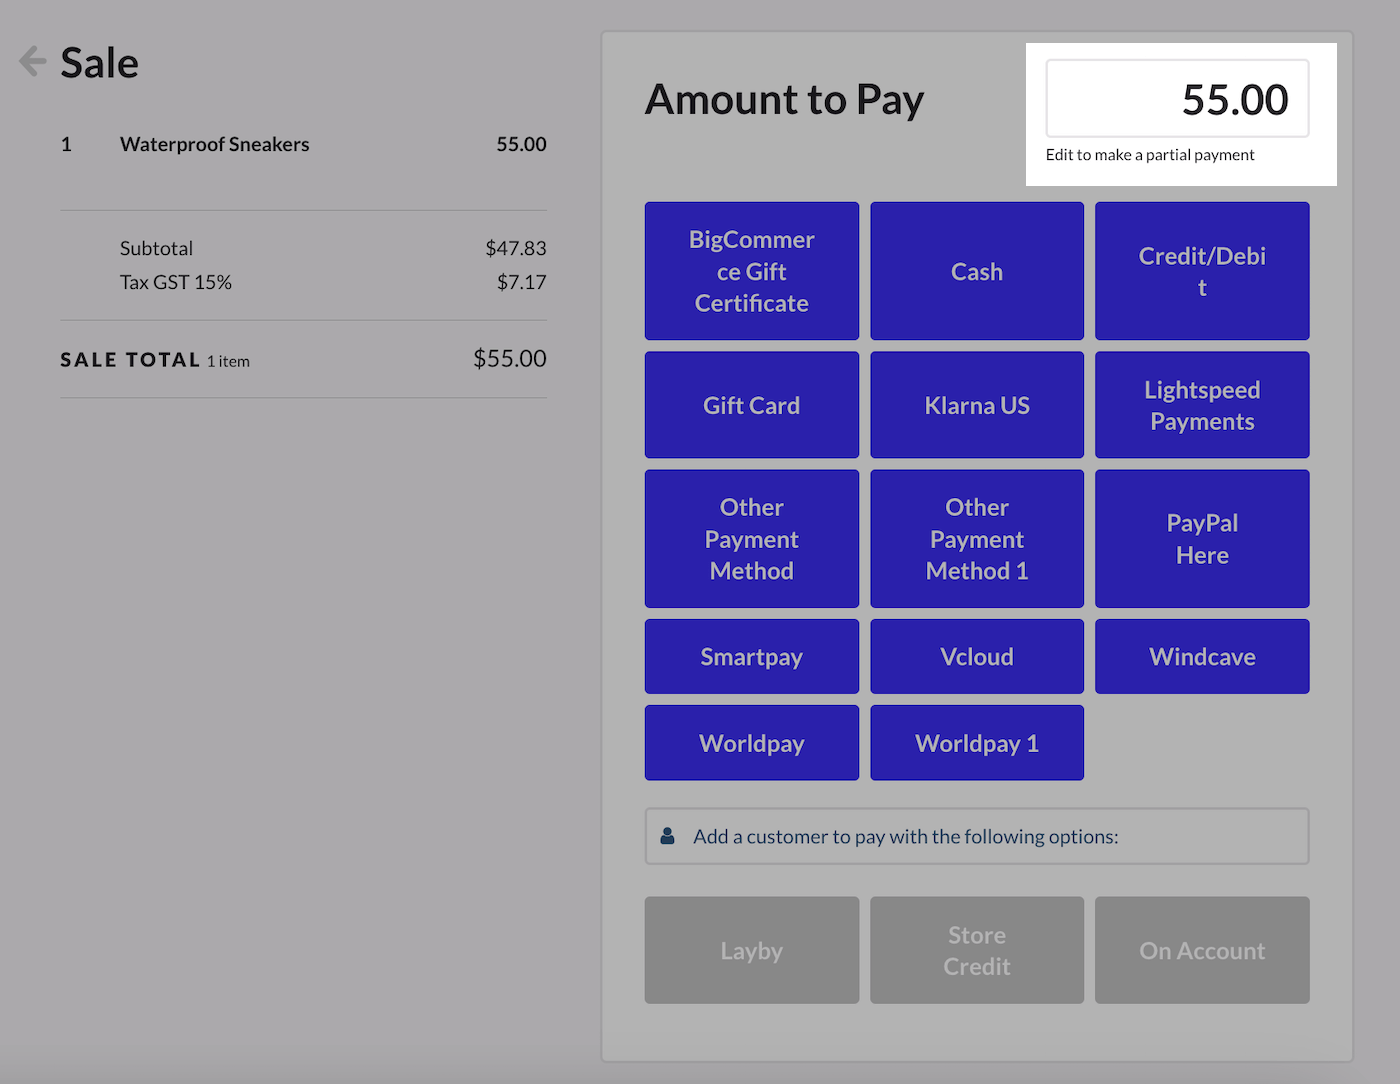This screenshot has height=1084, width=1400.
Task: Pay with PayPal Here
Action: click(x=1202, y=539)
